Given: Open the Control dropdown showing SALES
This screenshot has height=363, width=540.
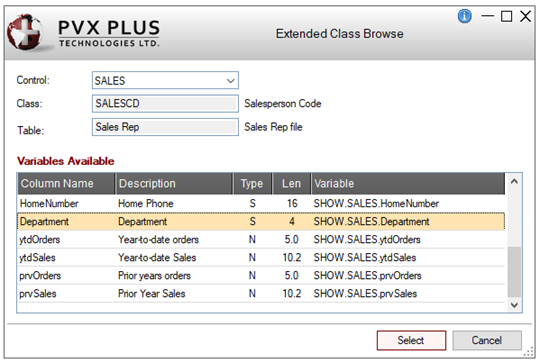Looking at the screenshot, I should click(x=165, y=81).
